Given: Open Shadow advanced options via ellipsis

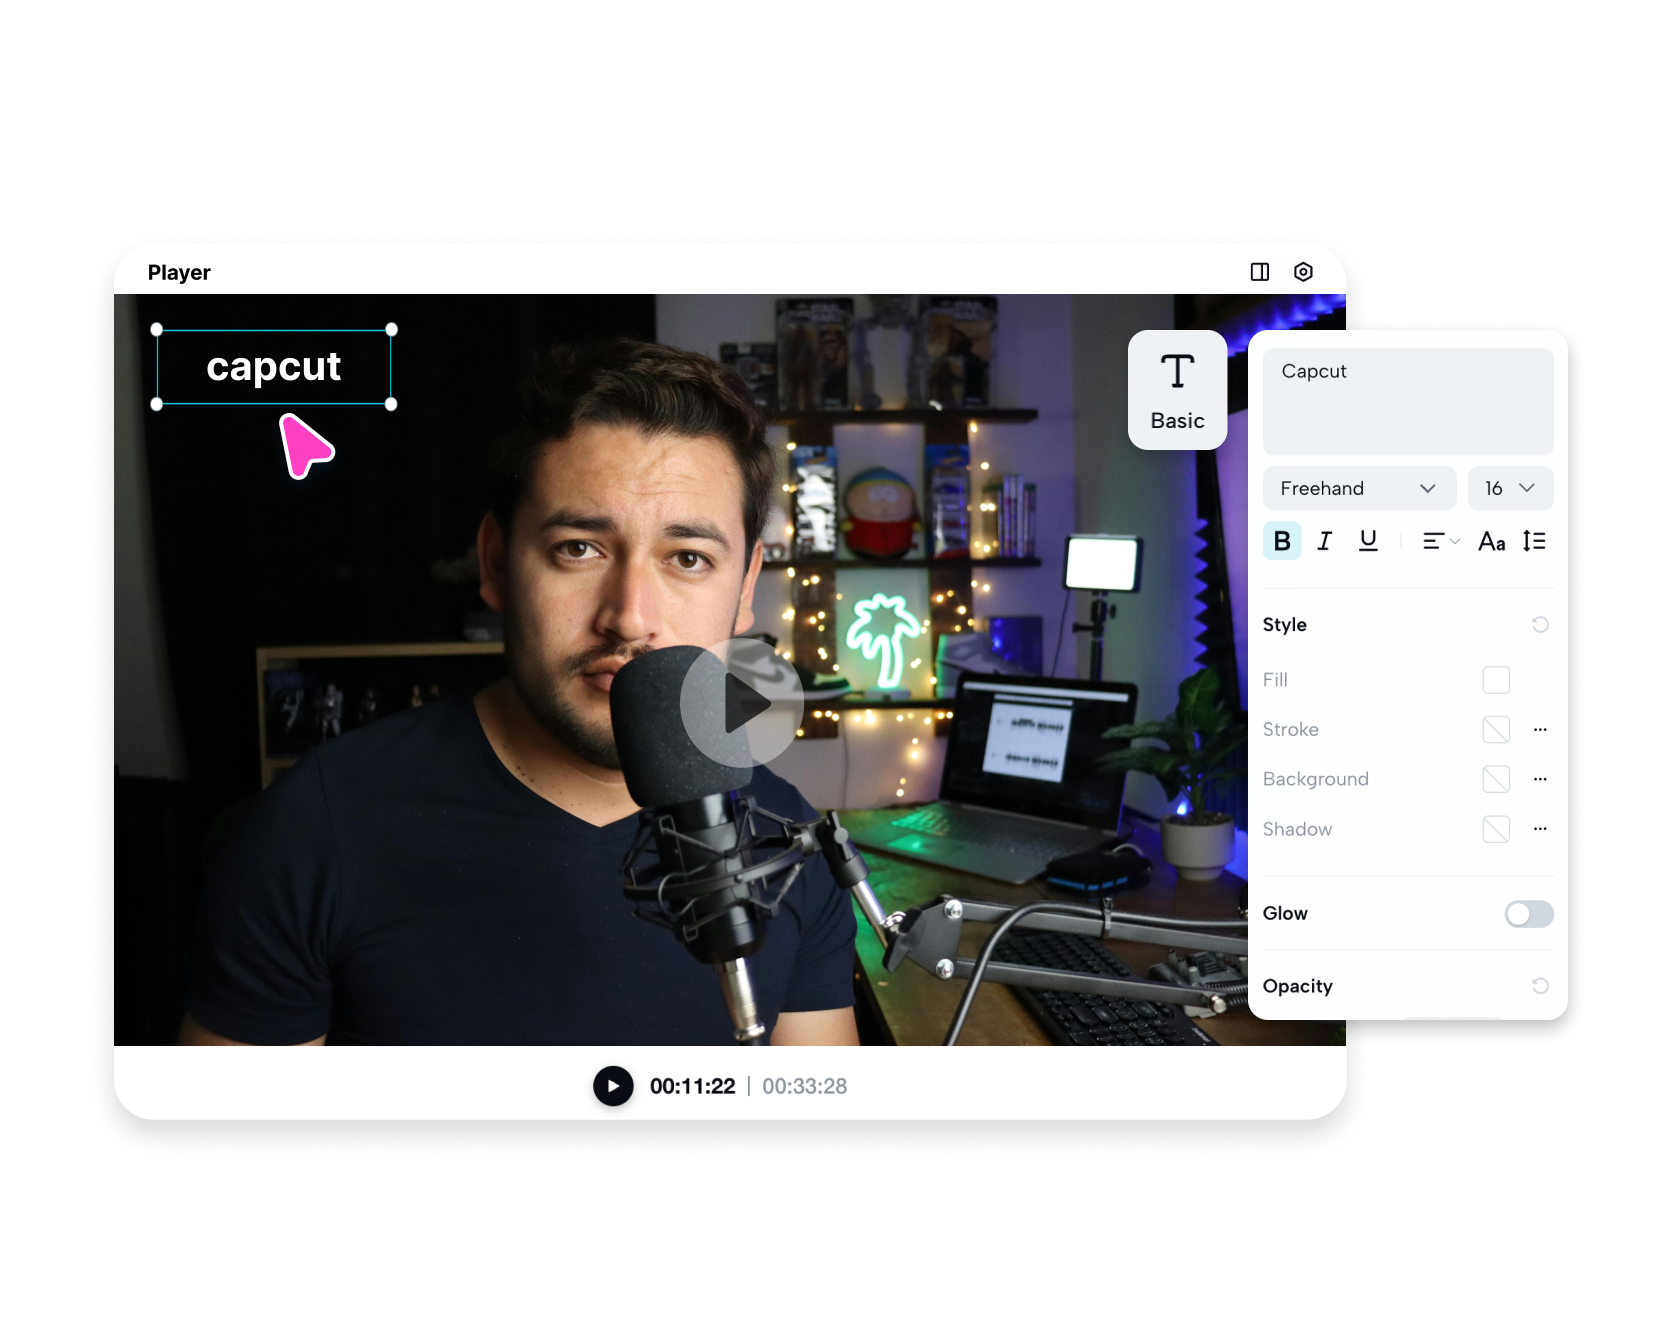Looking at the screenshot, I should [x=1540, y=829].
